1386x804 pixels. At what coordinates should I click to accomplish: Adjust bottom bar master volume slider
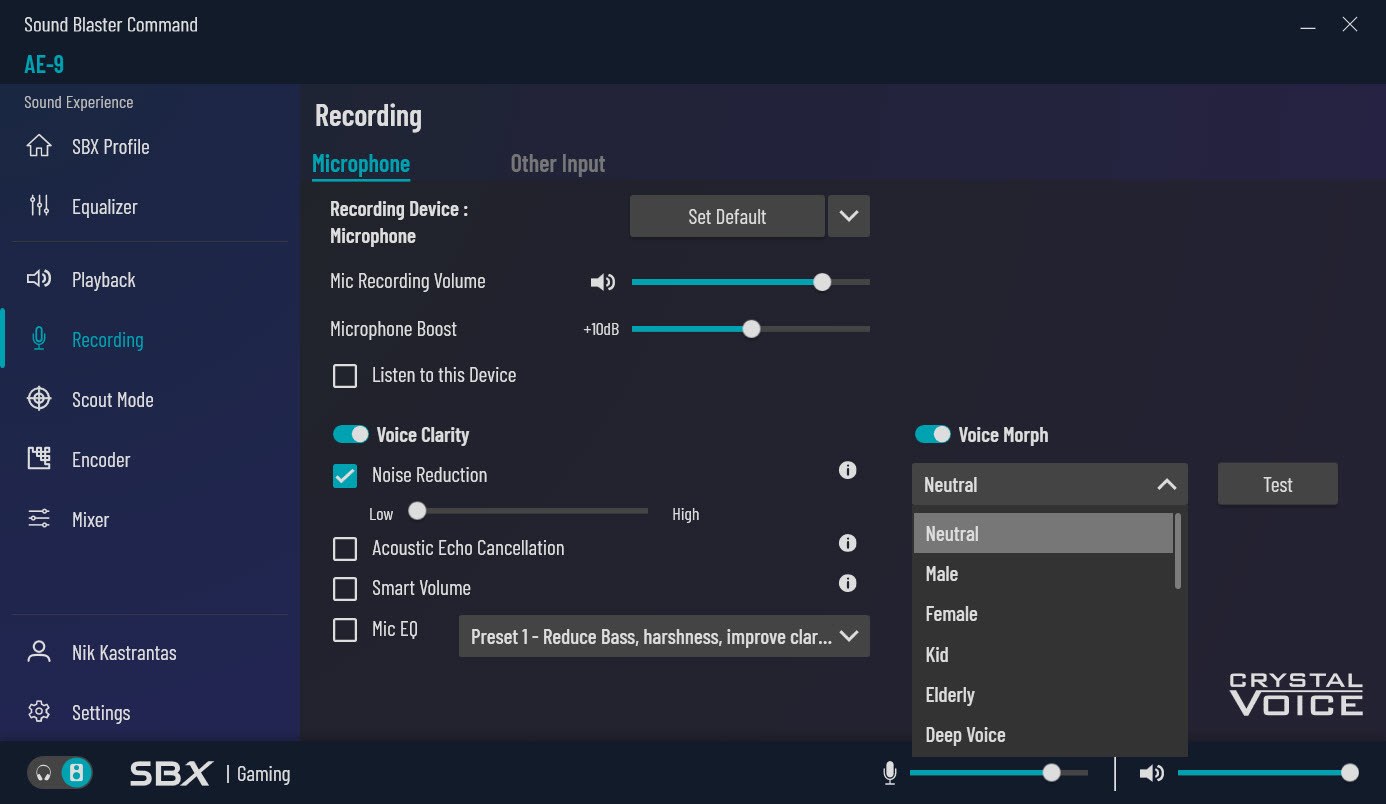tap(1268, 773)
